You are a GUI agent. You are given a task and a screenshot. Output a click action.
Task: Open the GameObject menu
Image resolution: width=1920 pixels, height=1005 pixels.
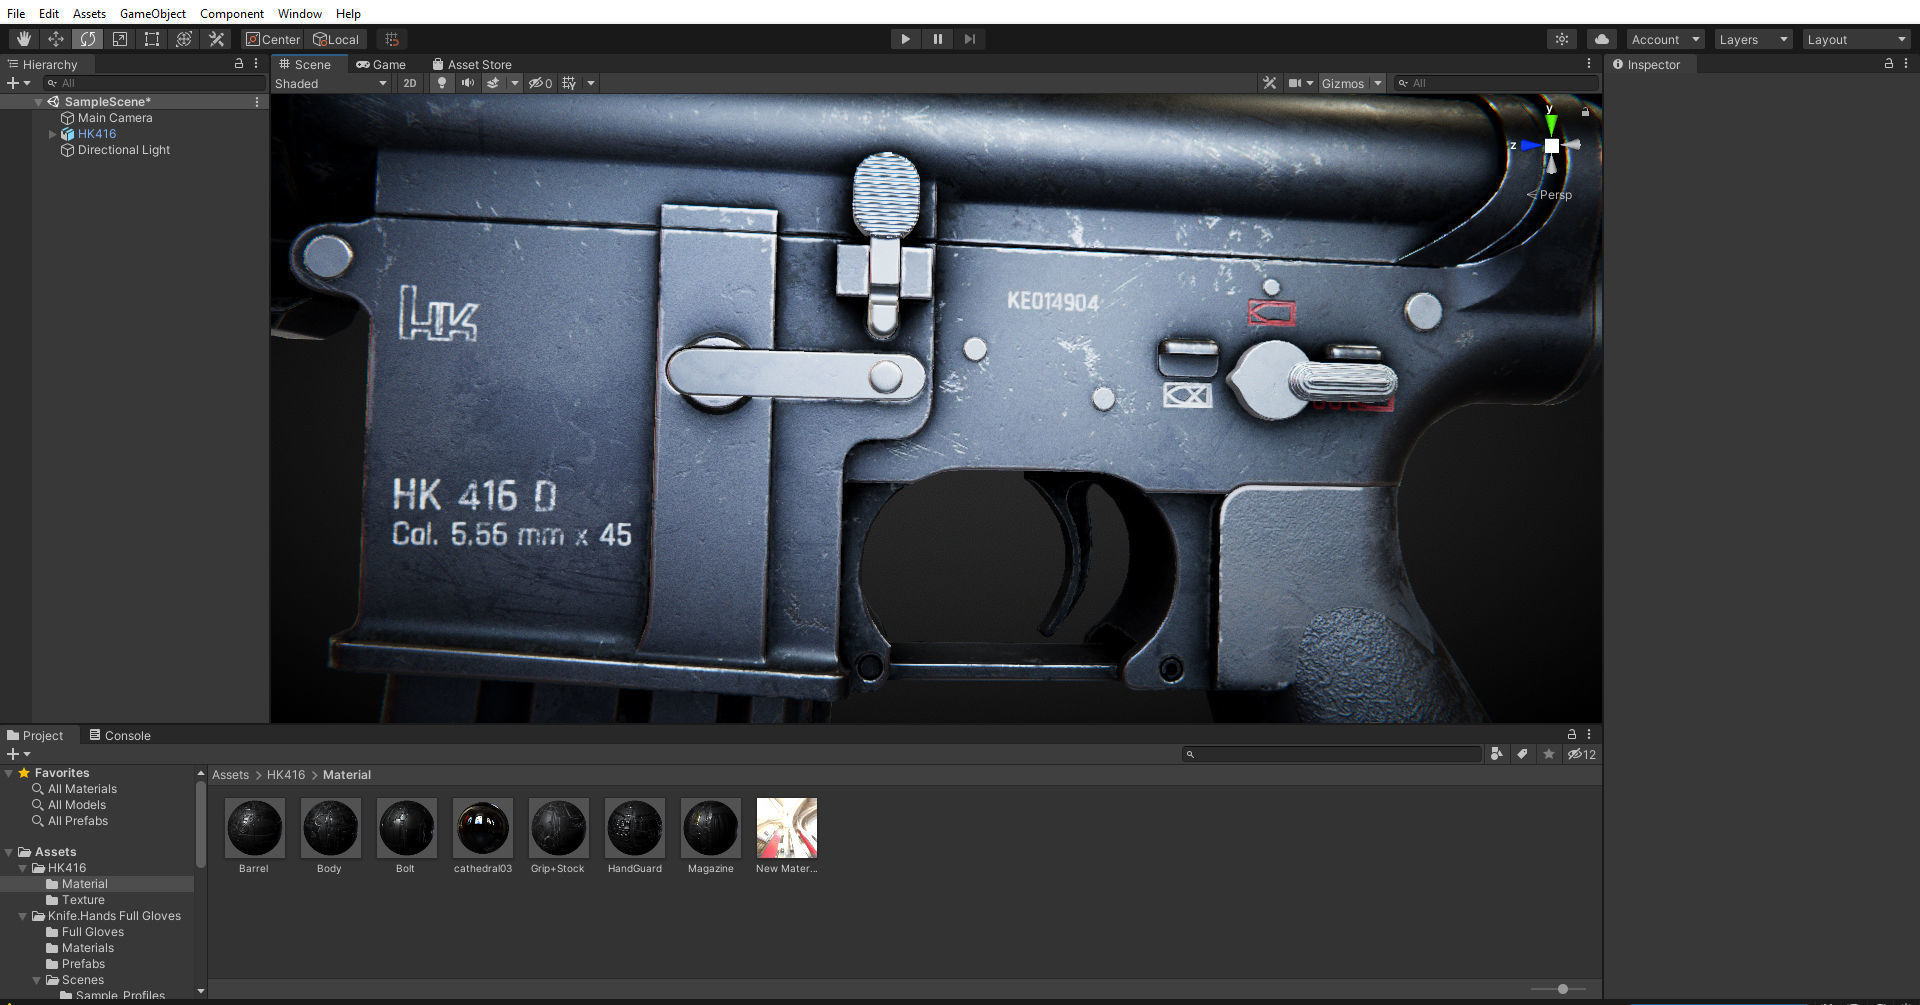[x=152, y=13]
